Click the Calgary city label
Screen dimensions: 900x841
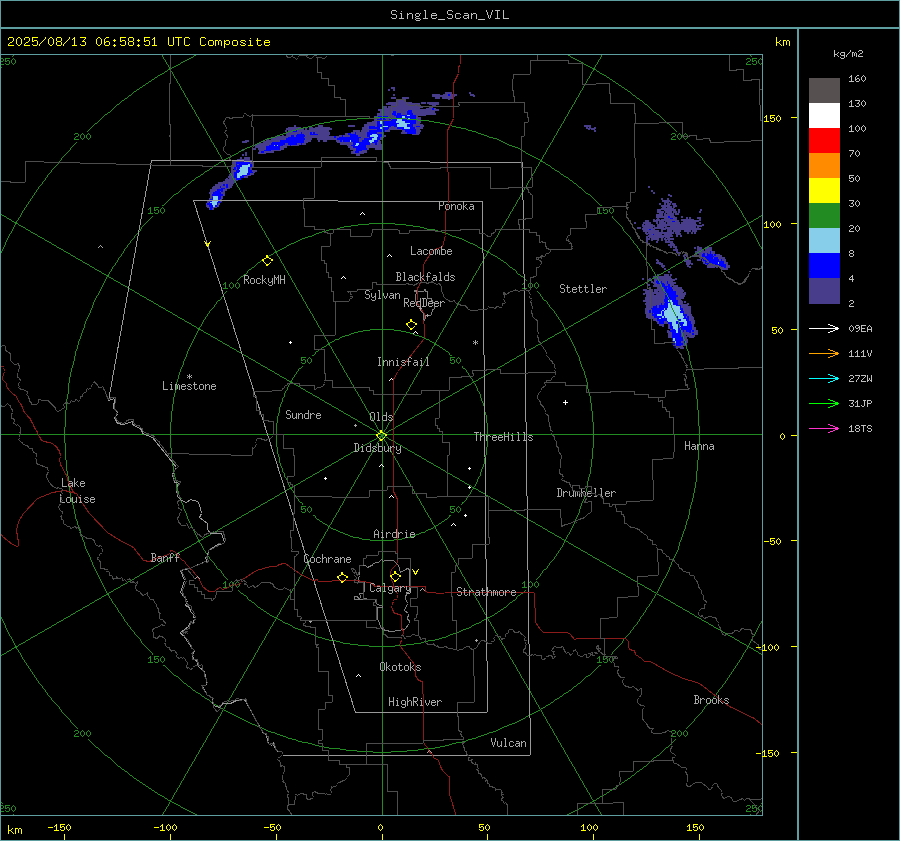390,588
